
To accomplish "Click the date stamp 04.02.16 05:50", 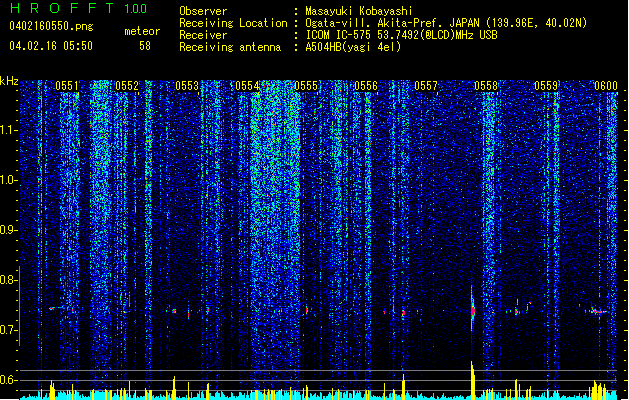I will (51, 46).
